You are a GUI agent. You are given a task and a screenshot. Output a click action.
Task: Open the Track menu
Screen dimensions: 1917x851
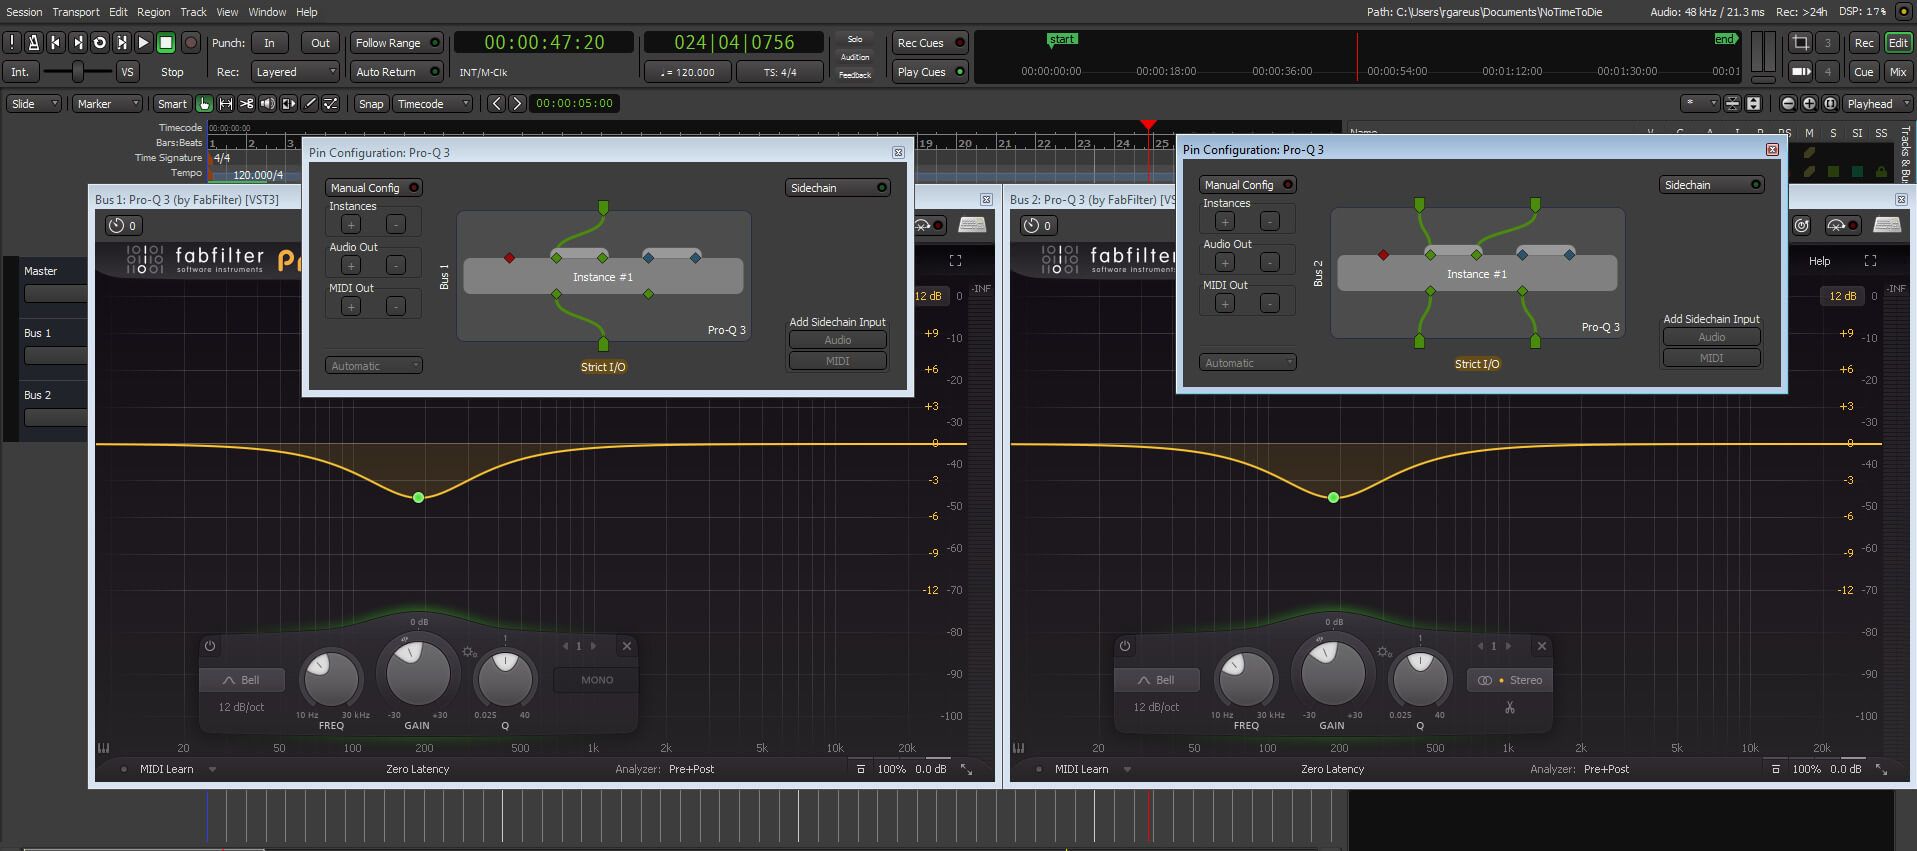(193, 12)
